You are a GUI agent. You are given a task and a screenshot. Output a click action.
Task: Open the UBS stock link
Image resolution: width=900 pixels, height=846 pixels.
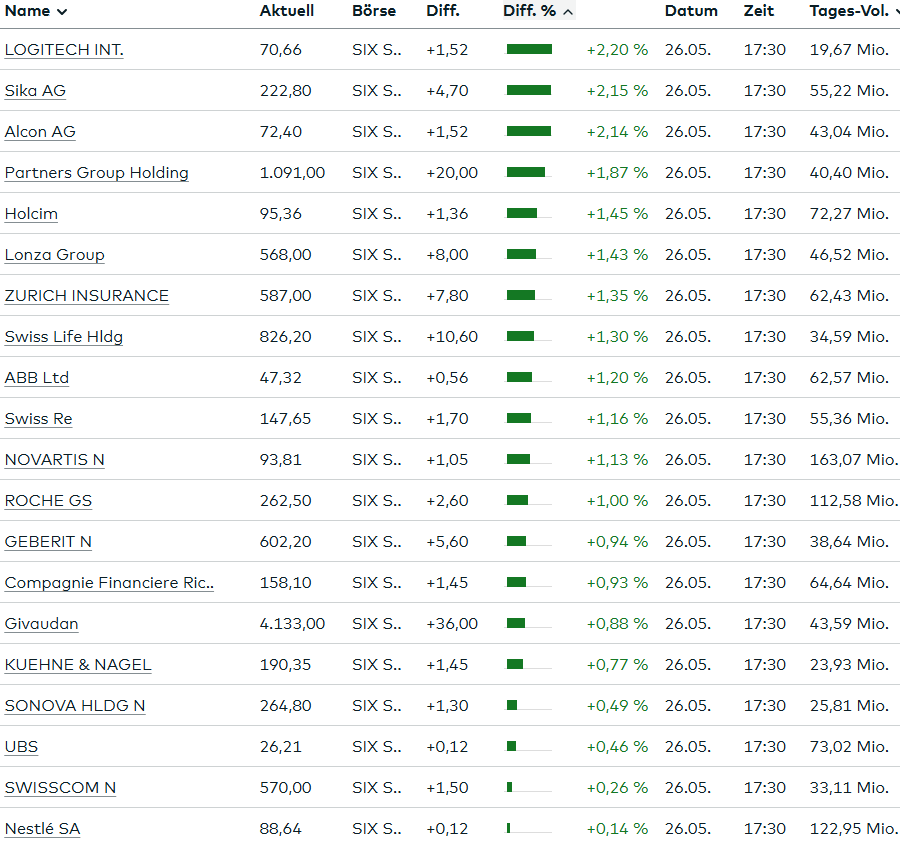point(21,747)
